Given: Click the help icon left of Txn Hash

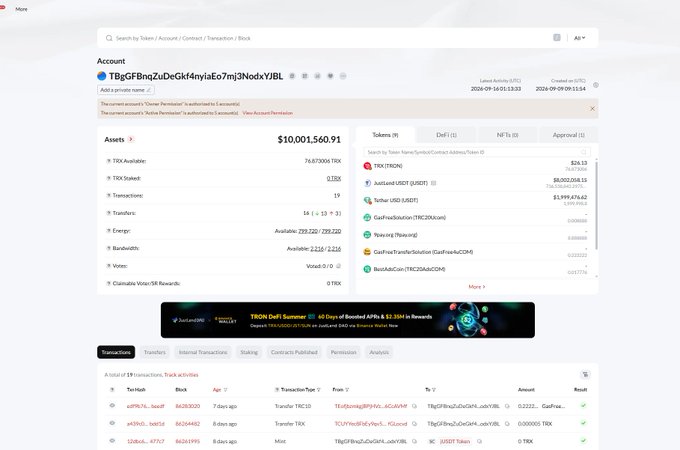Looking at the screenshot, I should click(x=112, y=390).
